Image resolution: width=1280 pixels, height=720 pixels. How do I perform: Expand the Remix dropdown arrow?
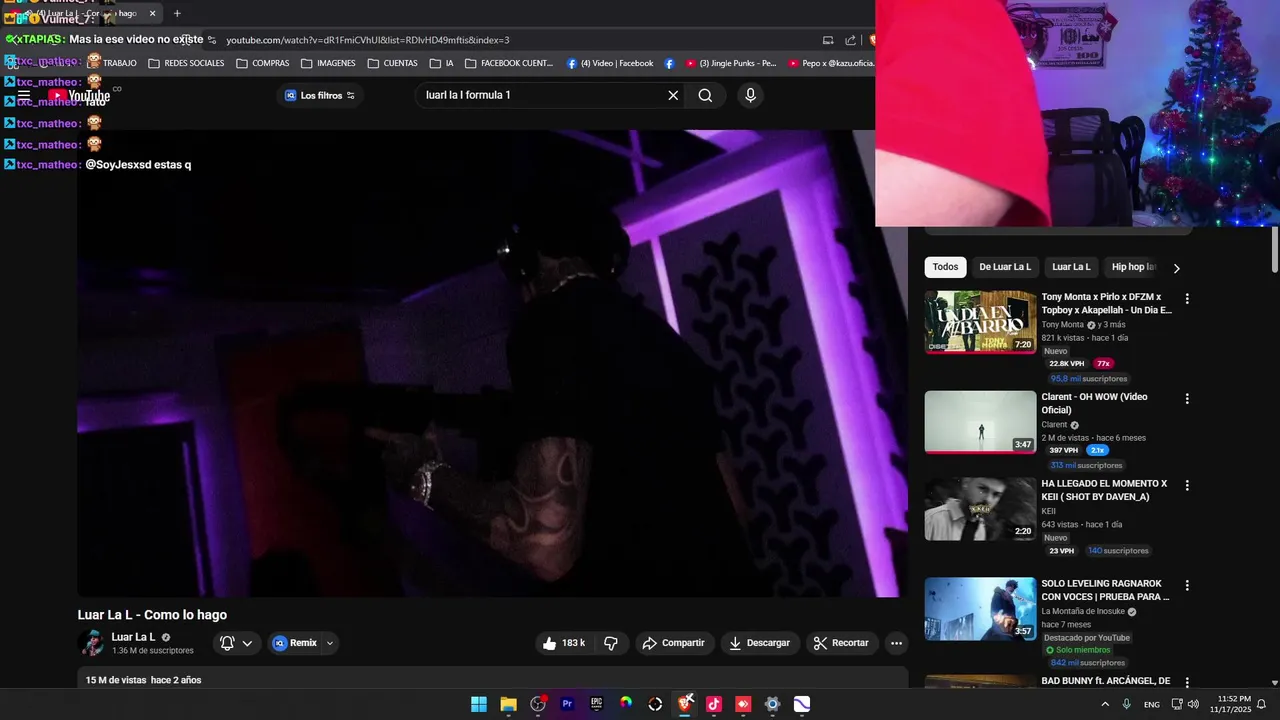point(329,643)
